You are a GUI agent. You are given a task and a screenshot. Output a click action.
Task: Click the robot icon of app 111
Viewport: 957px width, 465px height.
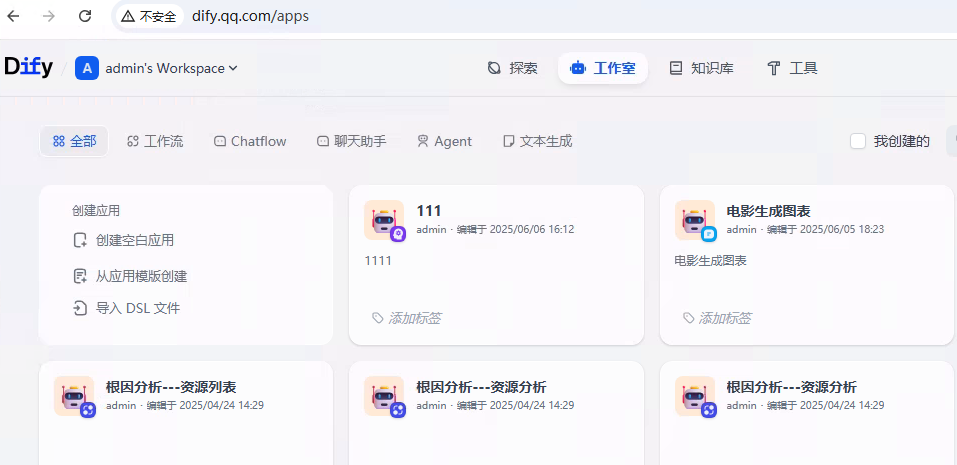(384, 220)
